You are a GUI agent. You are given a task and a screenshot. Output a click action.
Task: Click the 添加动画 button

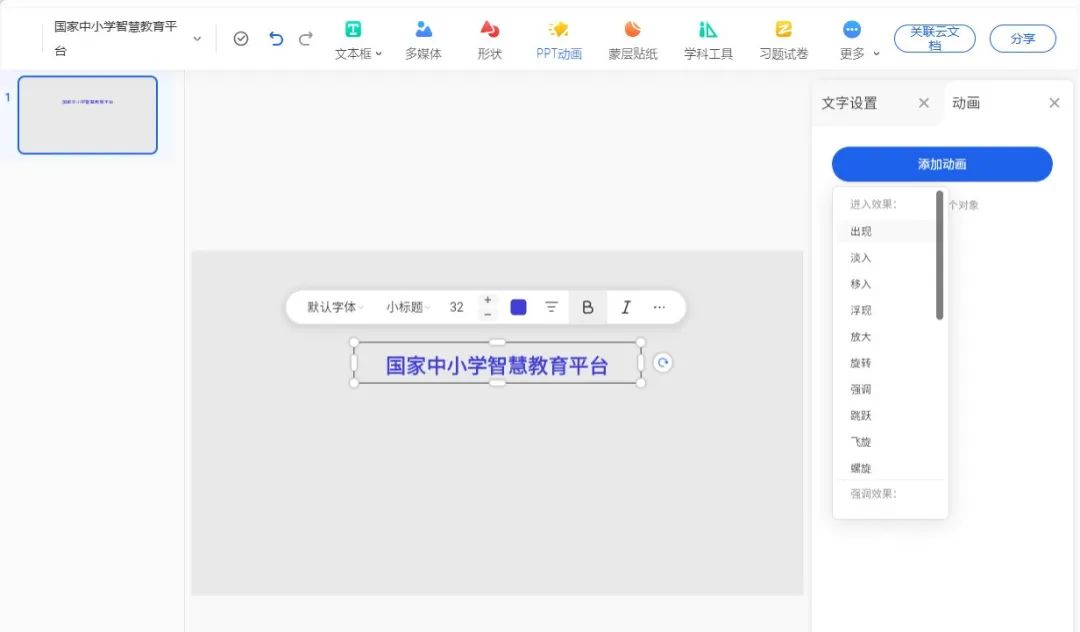[x=941, y=164]
